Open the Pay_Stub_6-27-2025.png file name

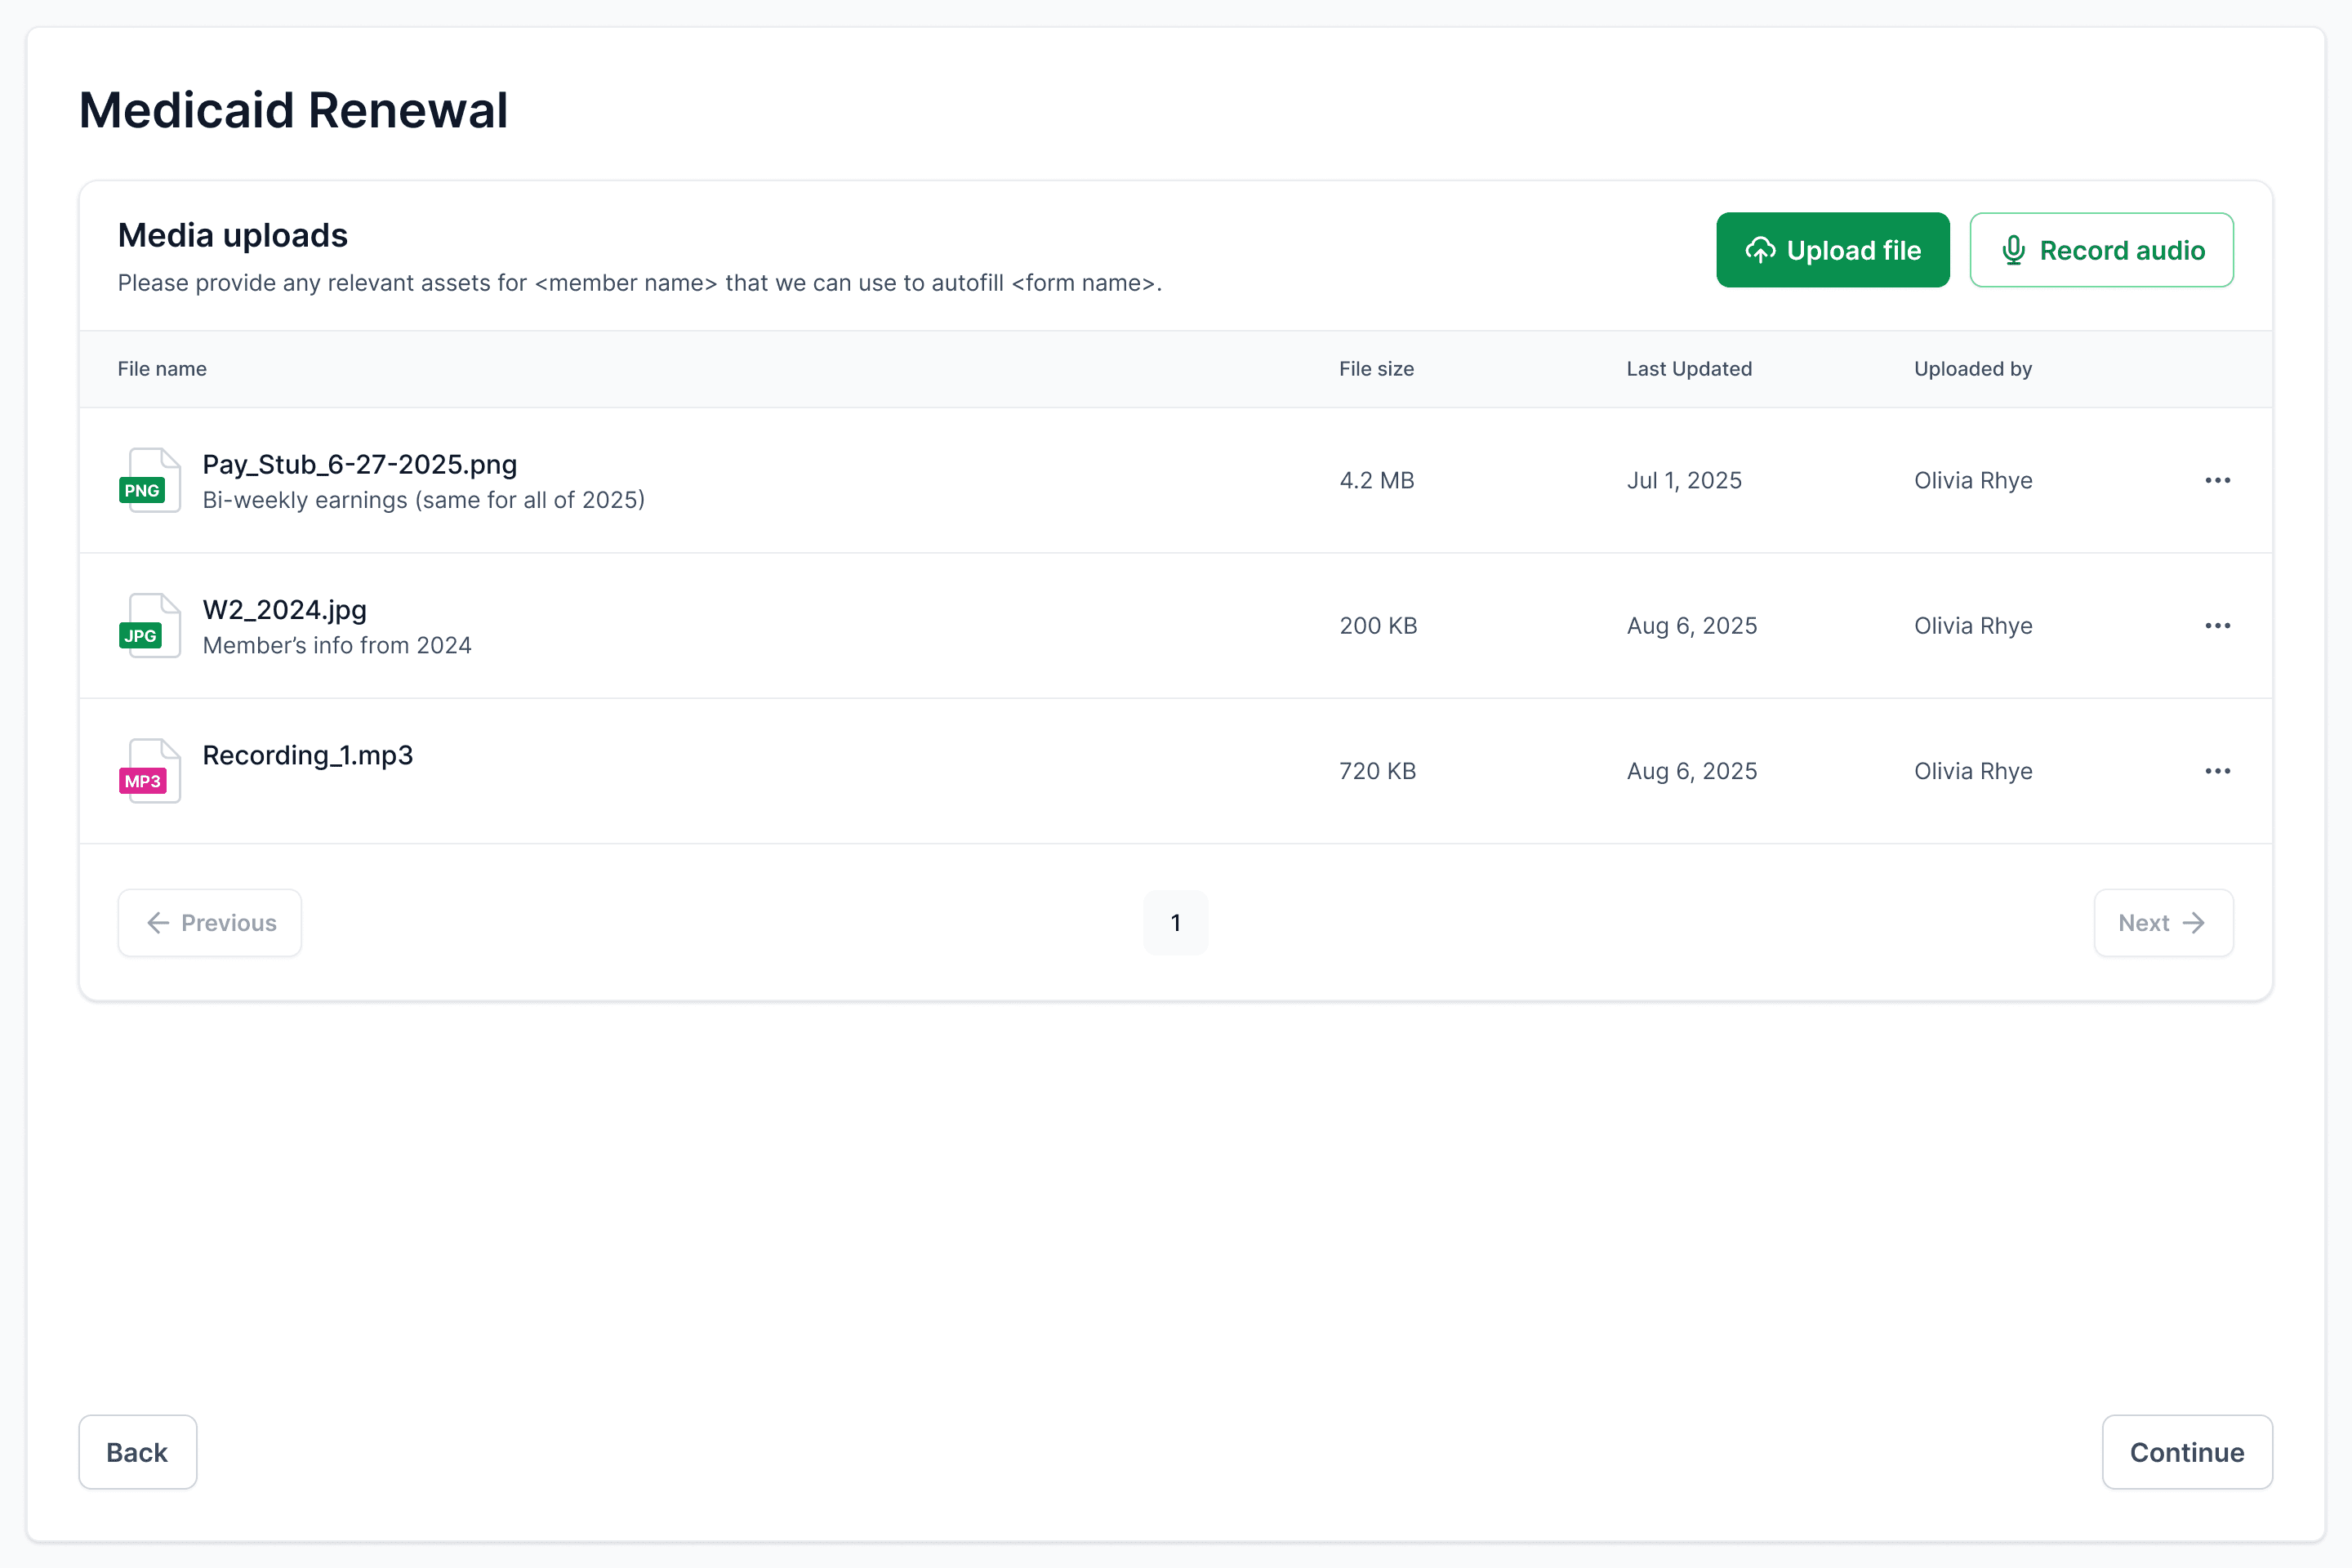coord(359,465)
